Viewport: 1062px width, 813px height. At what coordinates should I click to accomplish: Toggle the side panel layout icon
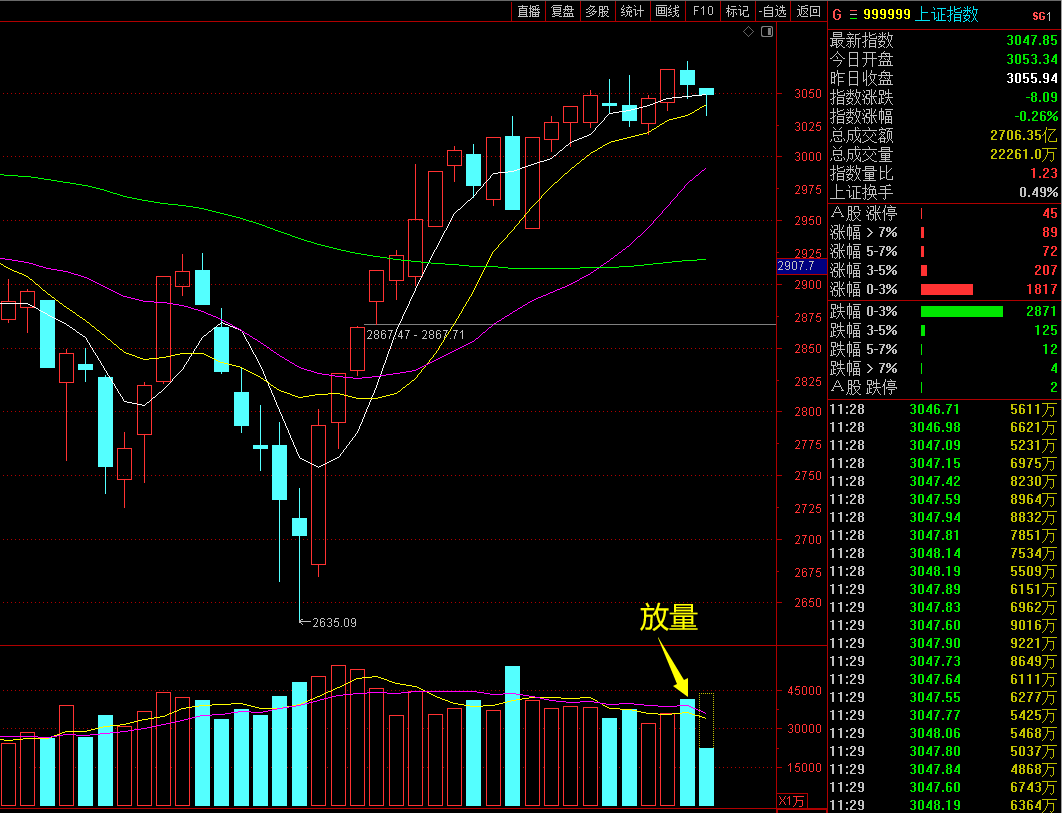click(767, 32)
